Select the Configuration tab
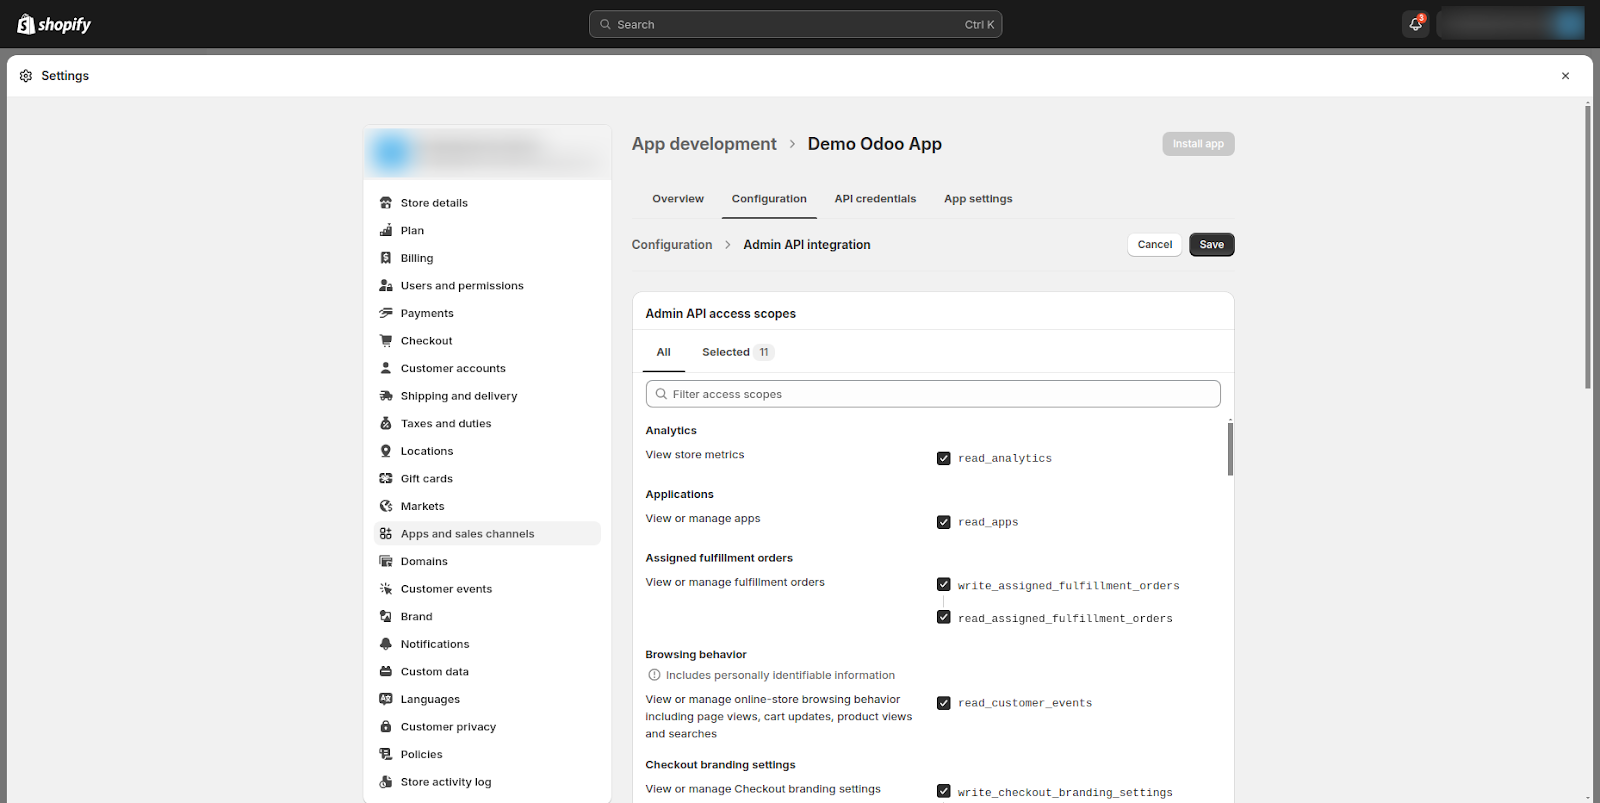 click(769, 199)
